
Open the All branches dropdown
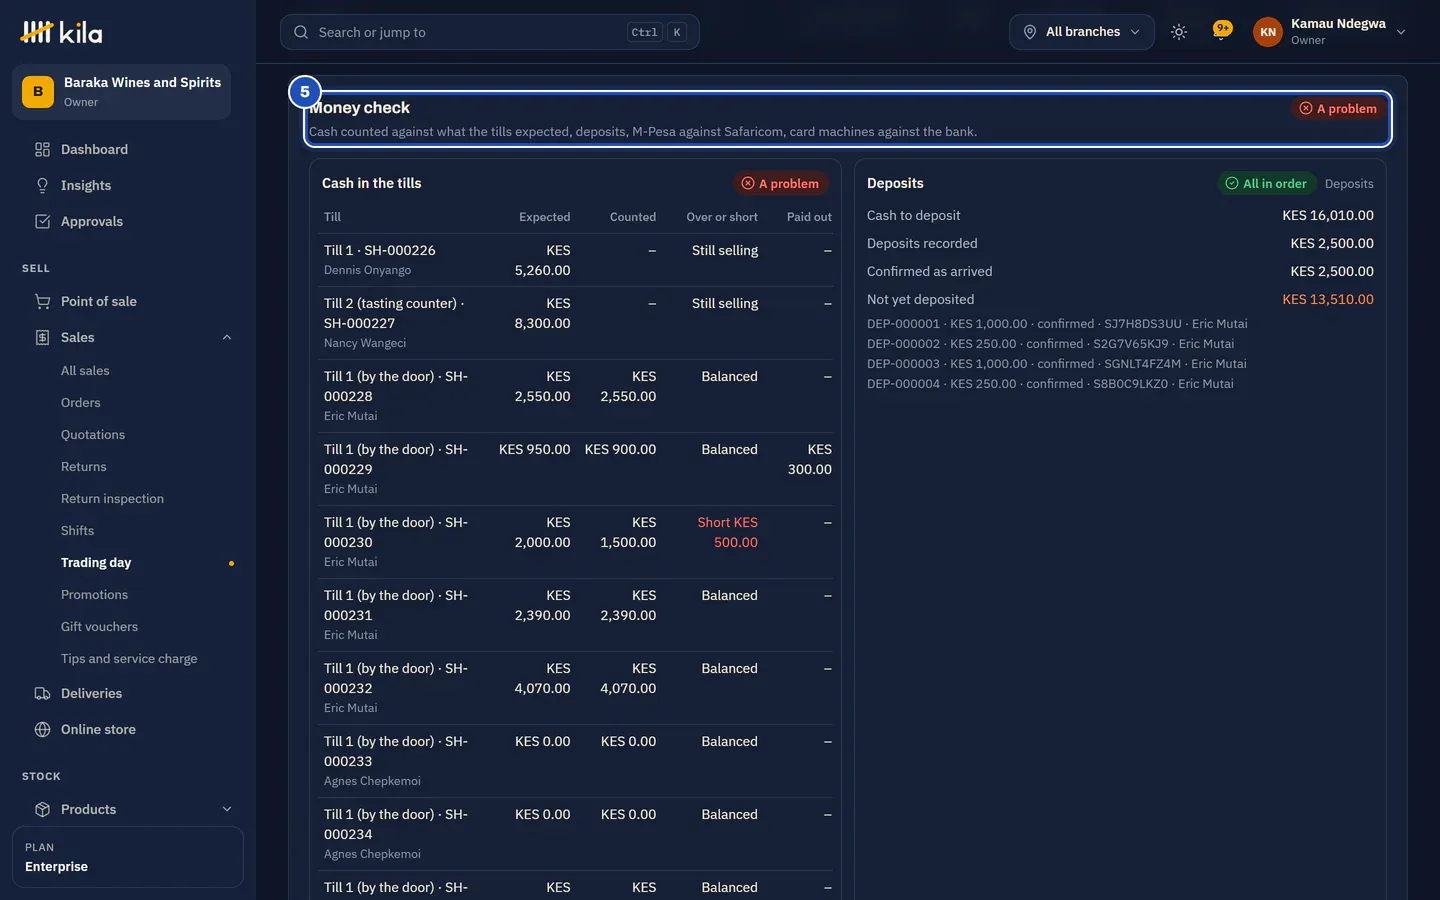tap(1082, 32)
